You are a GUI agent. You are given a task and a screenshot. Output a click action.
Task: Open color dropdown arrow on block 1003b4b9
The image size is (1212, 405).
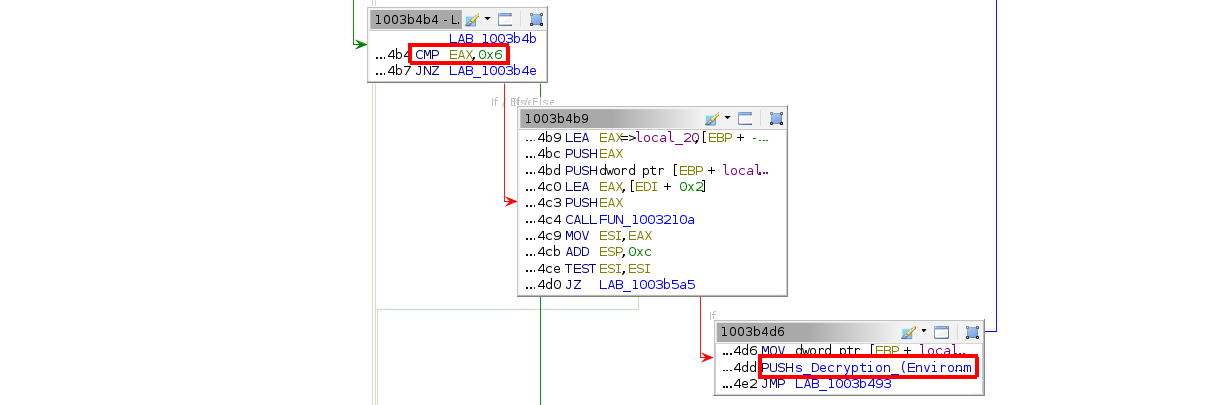(x=727, y=118)
